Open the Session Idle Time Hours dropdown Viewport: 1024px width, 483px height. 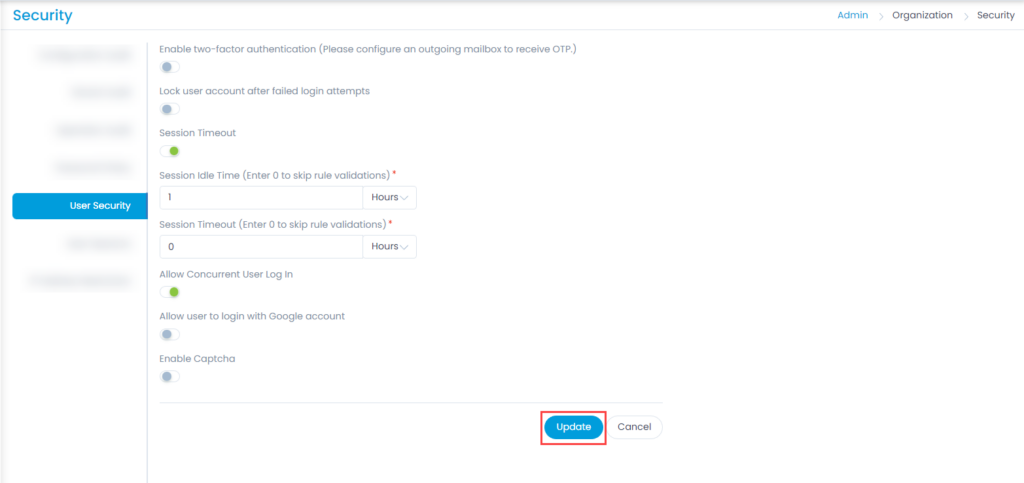389,198
